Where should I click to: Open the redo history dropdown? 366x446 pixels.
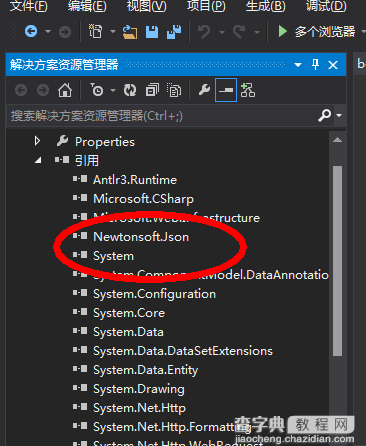click(x=257, y=32)
